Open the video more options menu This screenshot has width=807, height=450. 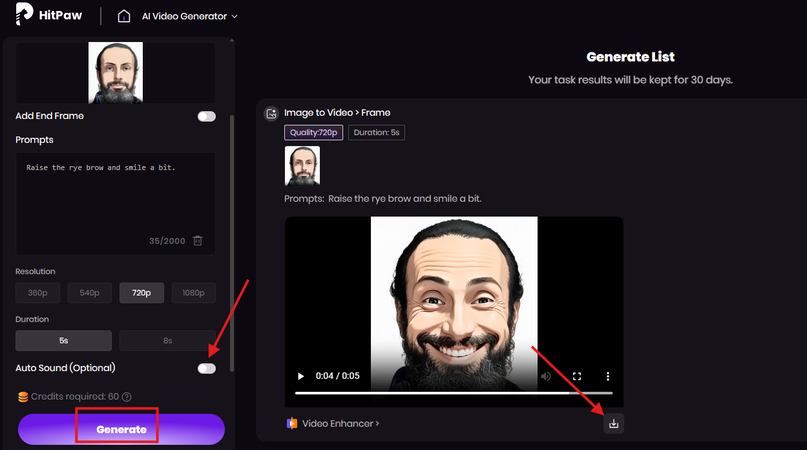pos(608,377)
